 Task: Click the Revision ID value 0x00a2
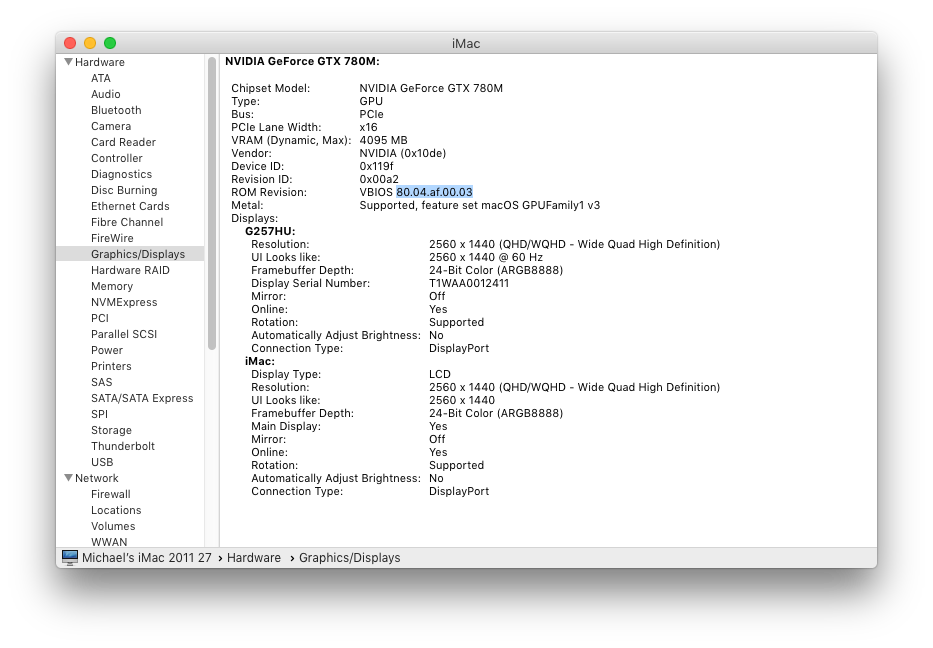click(379, 180)
